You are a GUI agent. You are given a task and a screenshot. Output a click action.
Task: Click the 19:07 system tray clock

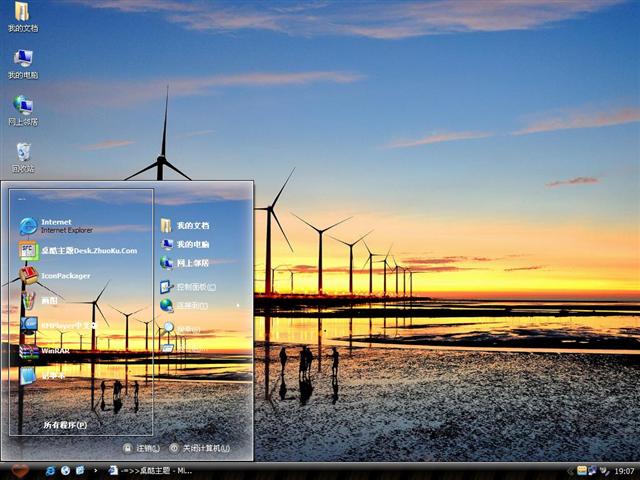pyautogui.click(x=624, y=470)
